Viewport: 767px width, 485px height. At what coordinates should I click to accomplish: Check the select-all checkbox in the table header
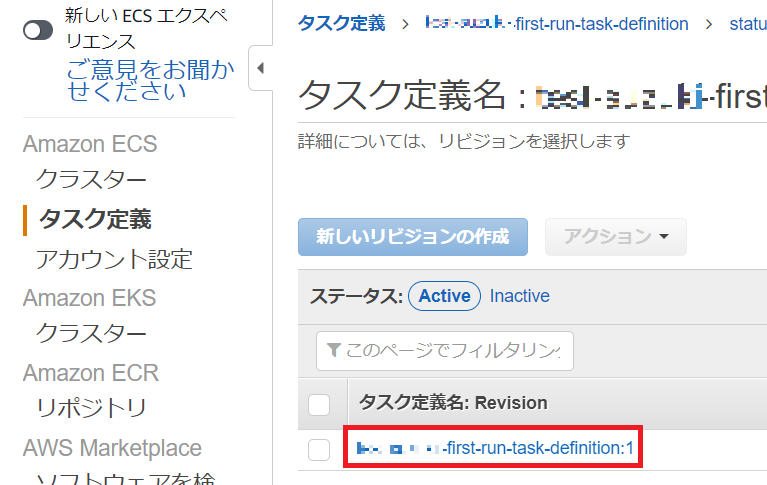click(319, 405)
